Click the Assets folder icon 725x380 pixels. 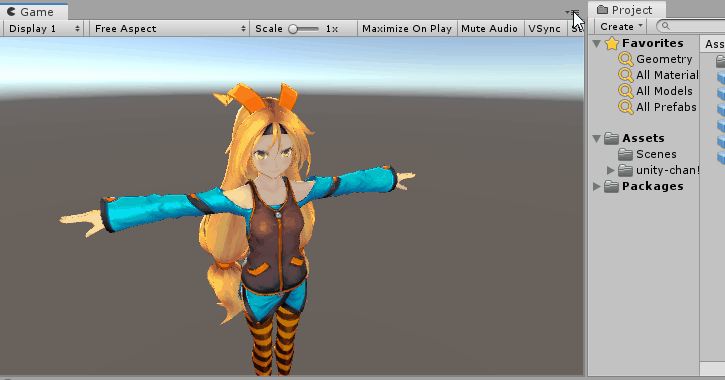tap(611, 138)
